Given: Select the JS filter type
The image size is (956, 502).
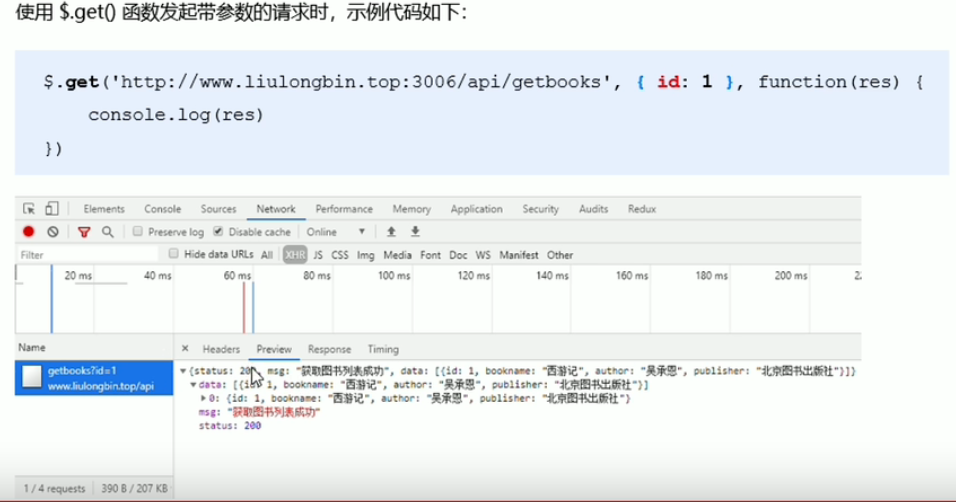Looking at the screenshot, I should click(x=318, y=255).
